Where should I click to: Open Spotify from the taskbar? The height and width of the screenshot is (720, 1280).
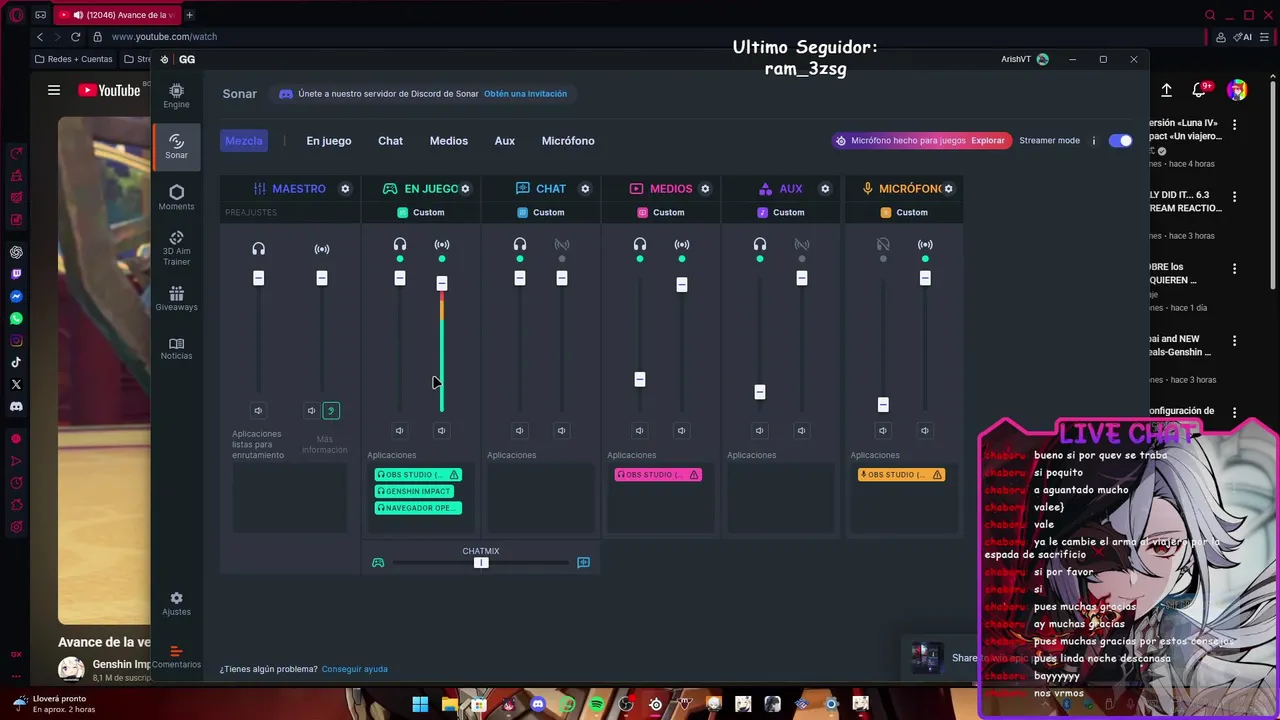pyautogui.click(x=597, y=705)
